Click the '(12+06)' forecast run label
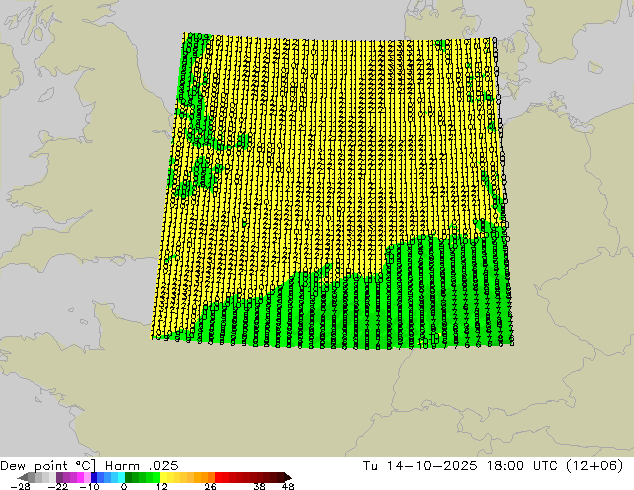The width and height of the screenshot is (634, 490). point(594,466)
